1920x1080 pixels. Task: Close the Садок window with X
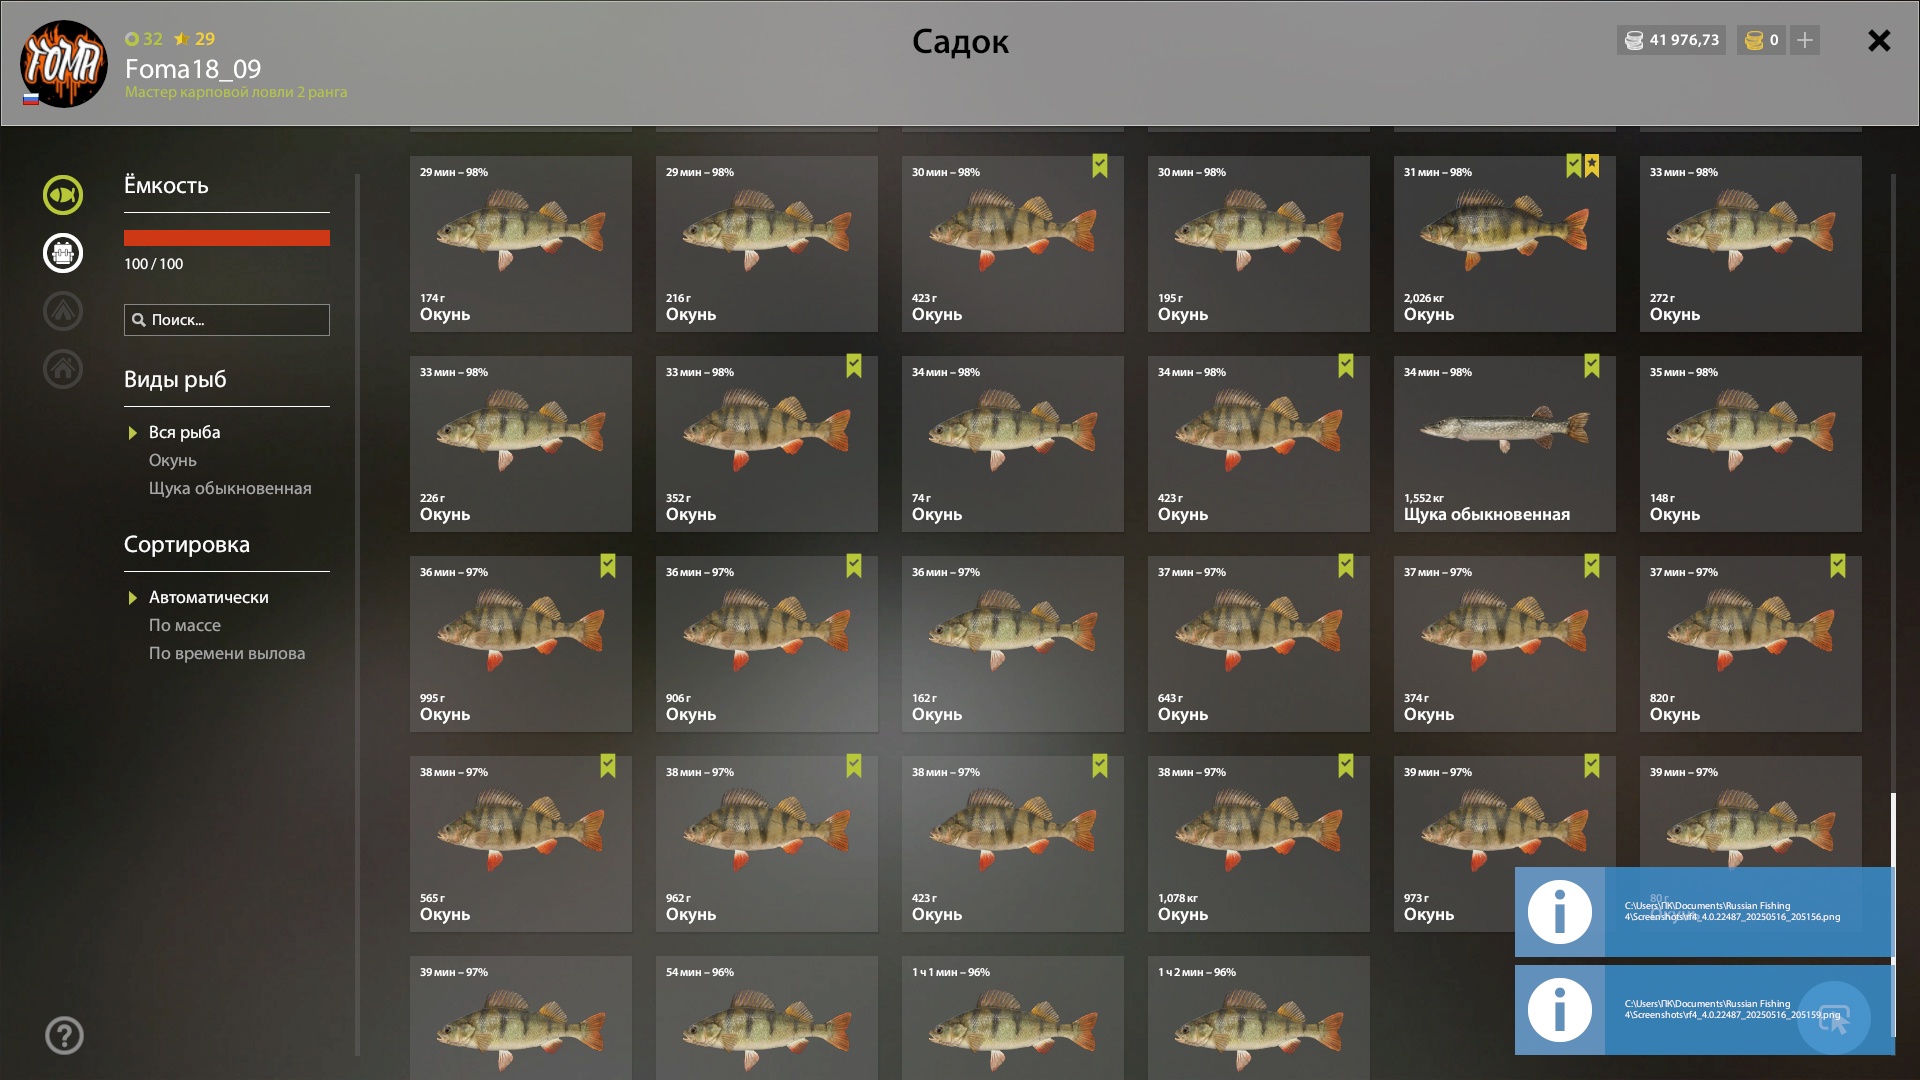(x=1879, y=40)
